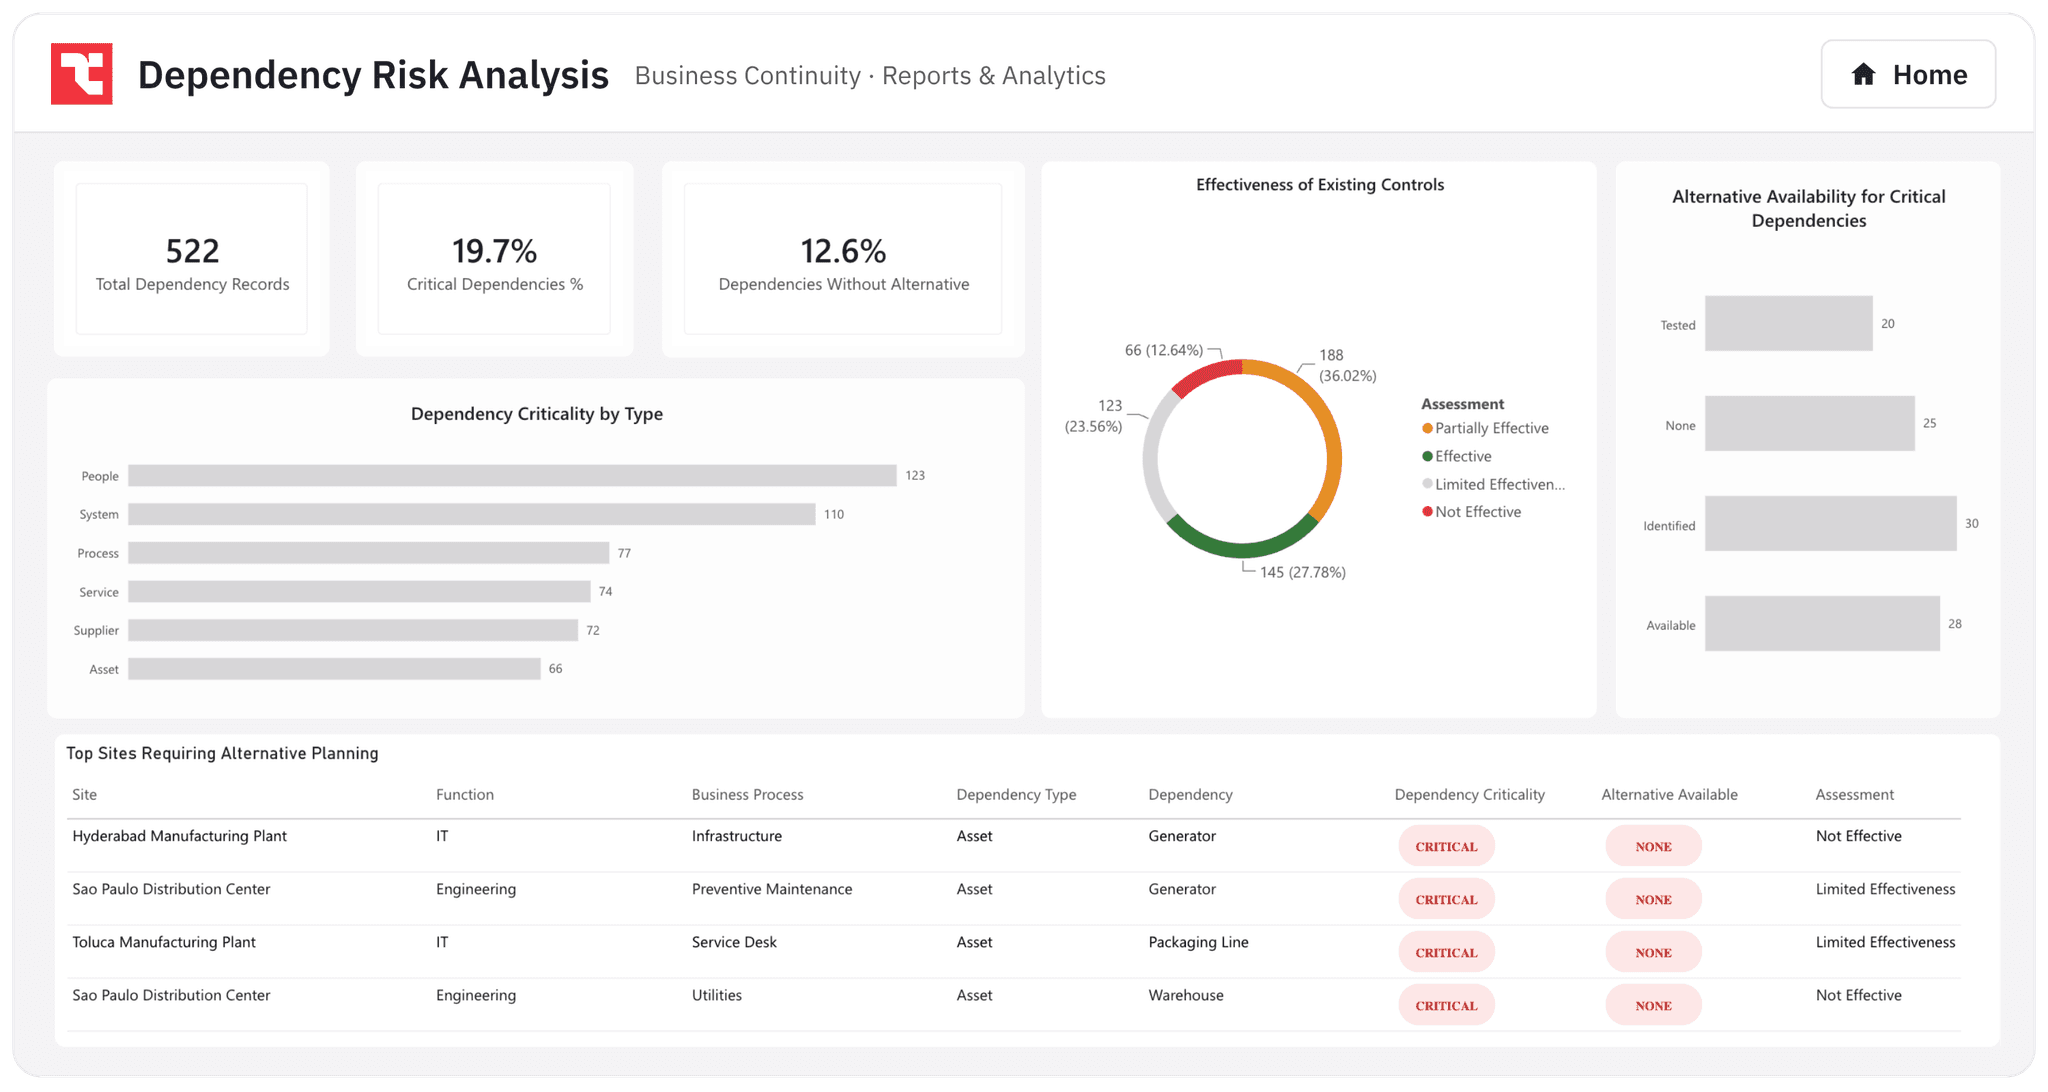
Task: Select the Preventive Maintenance process cell
Action: point(772,889)
